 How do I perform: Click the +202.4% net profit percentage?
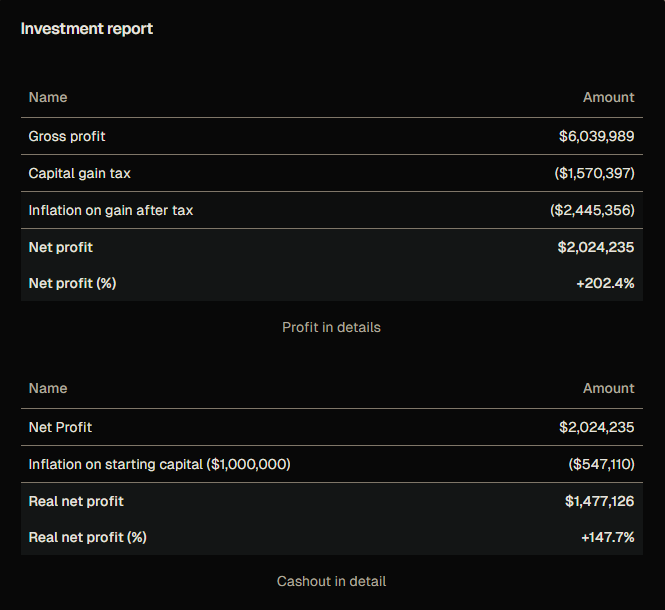605,283
